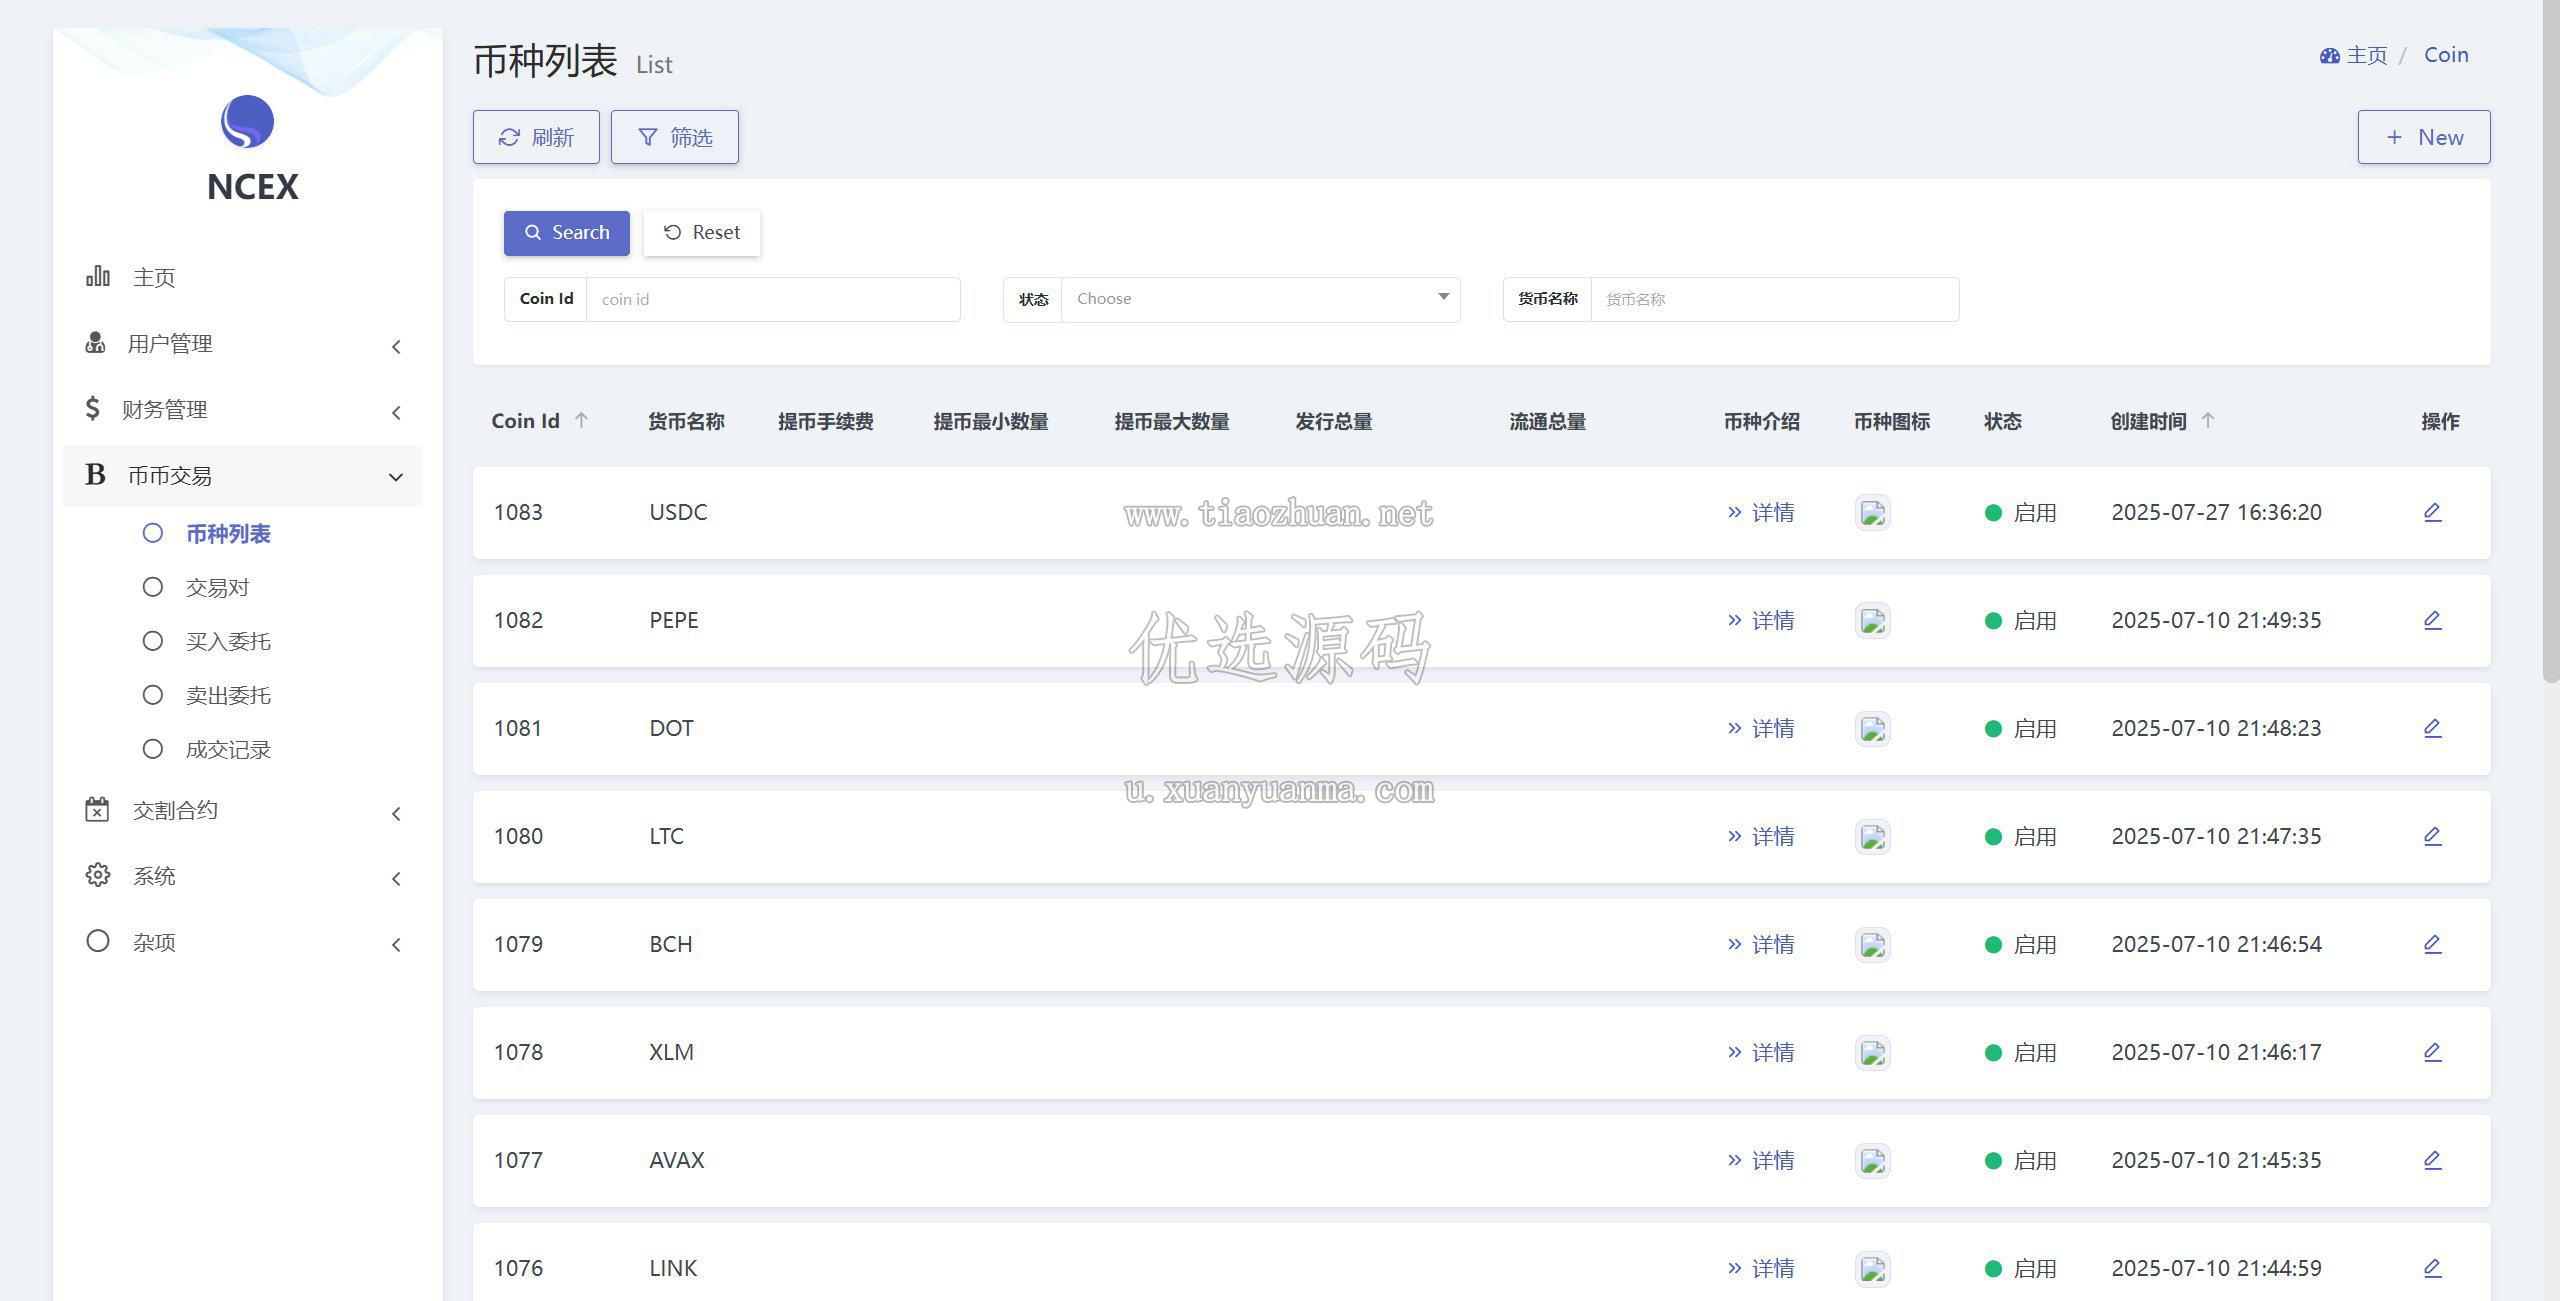Viewport: 2560px width, 1301px height.
Task: Open the 状态 Choose dropdown
Action: point(1260,299)
